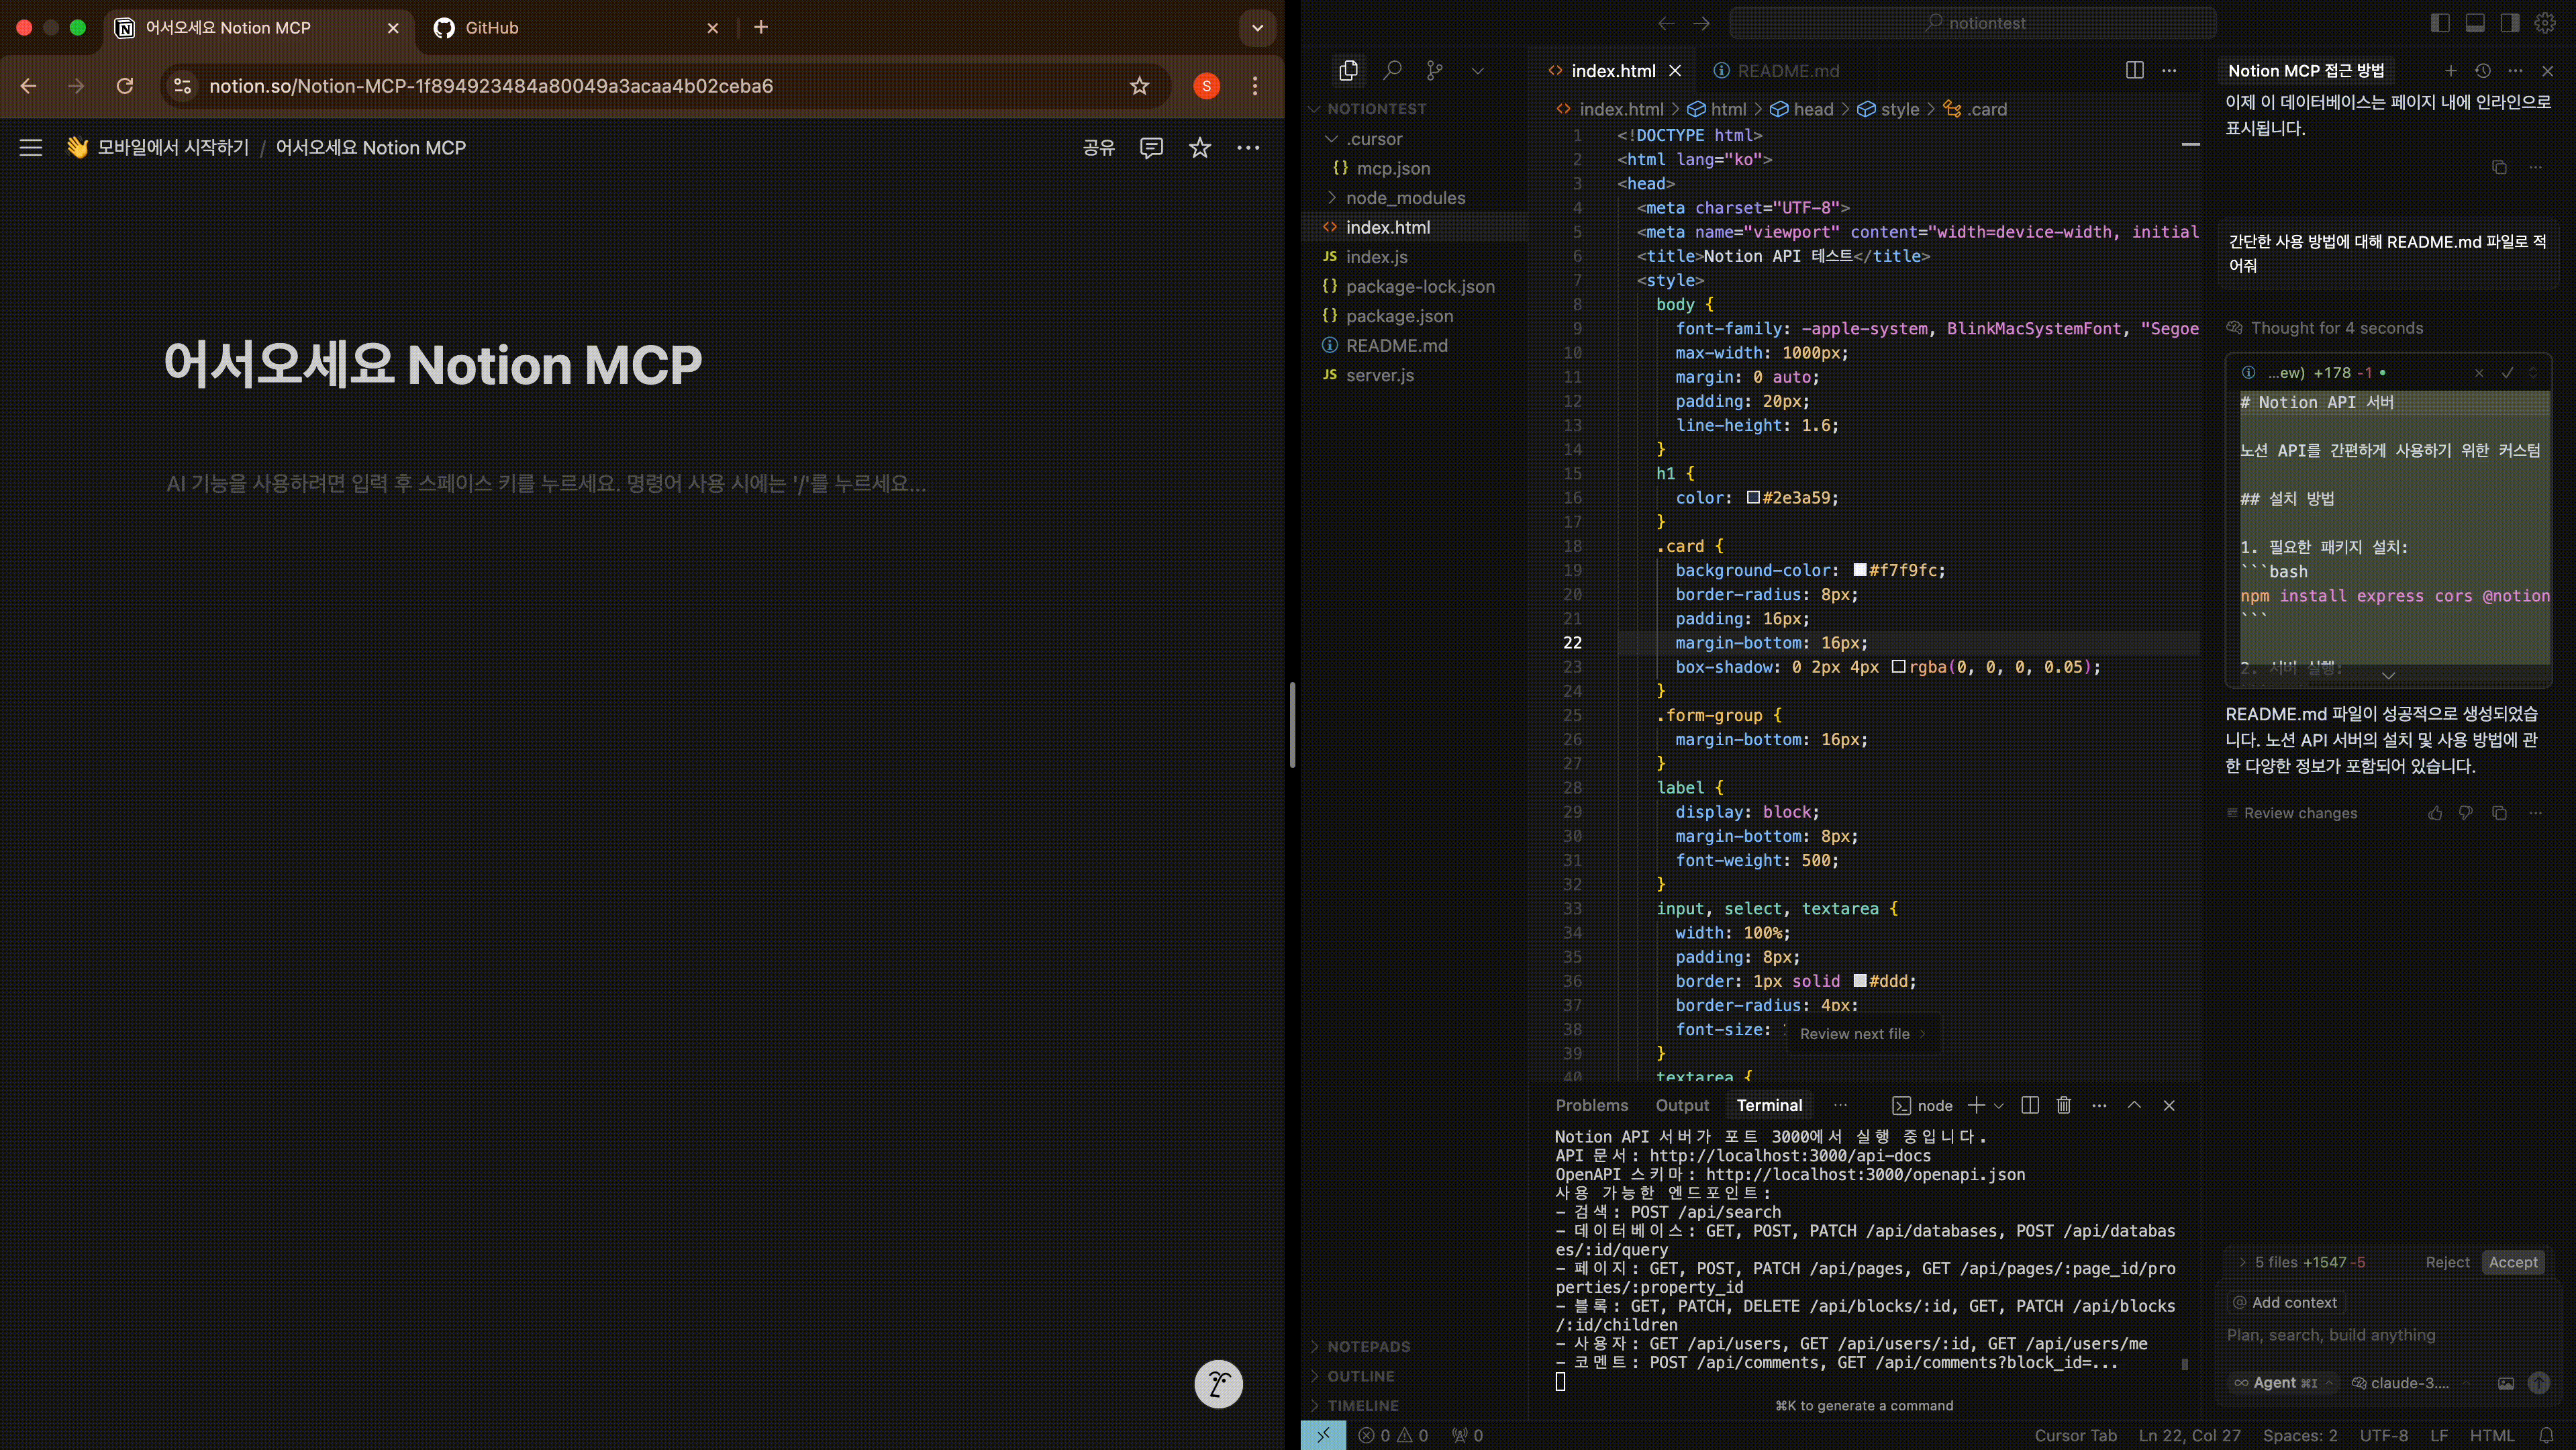Accept all 5 file changes
The height and width of the screenshot is (1450, 2576).
[2512, 1262]
